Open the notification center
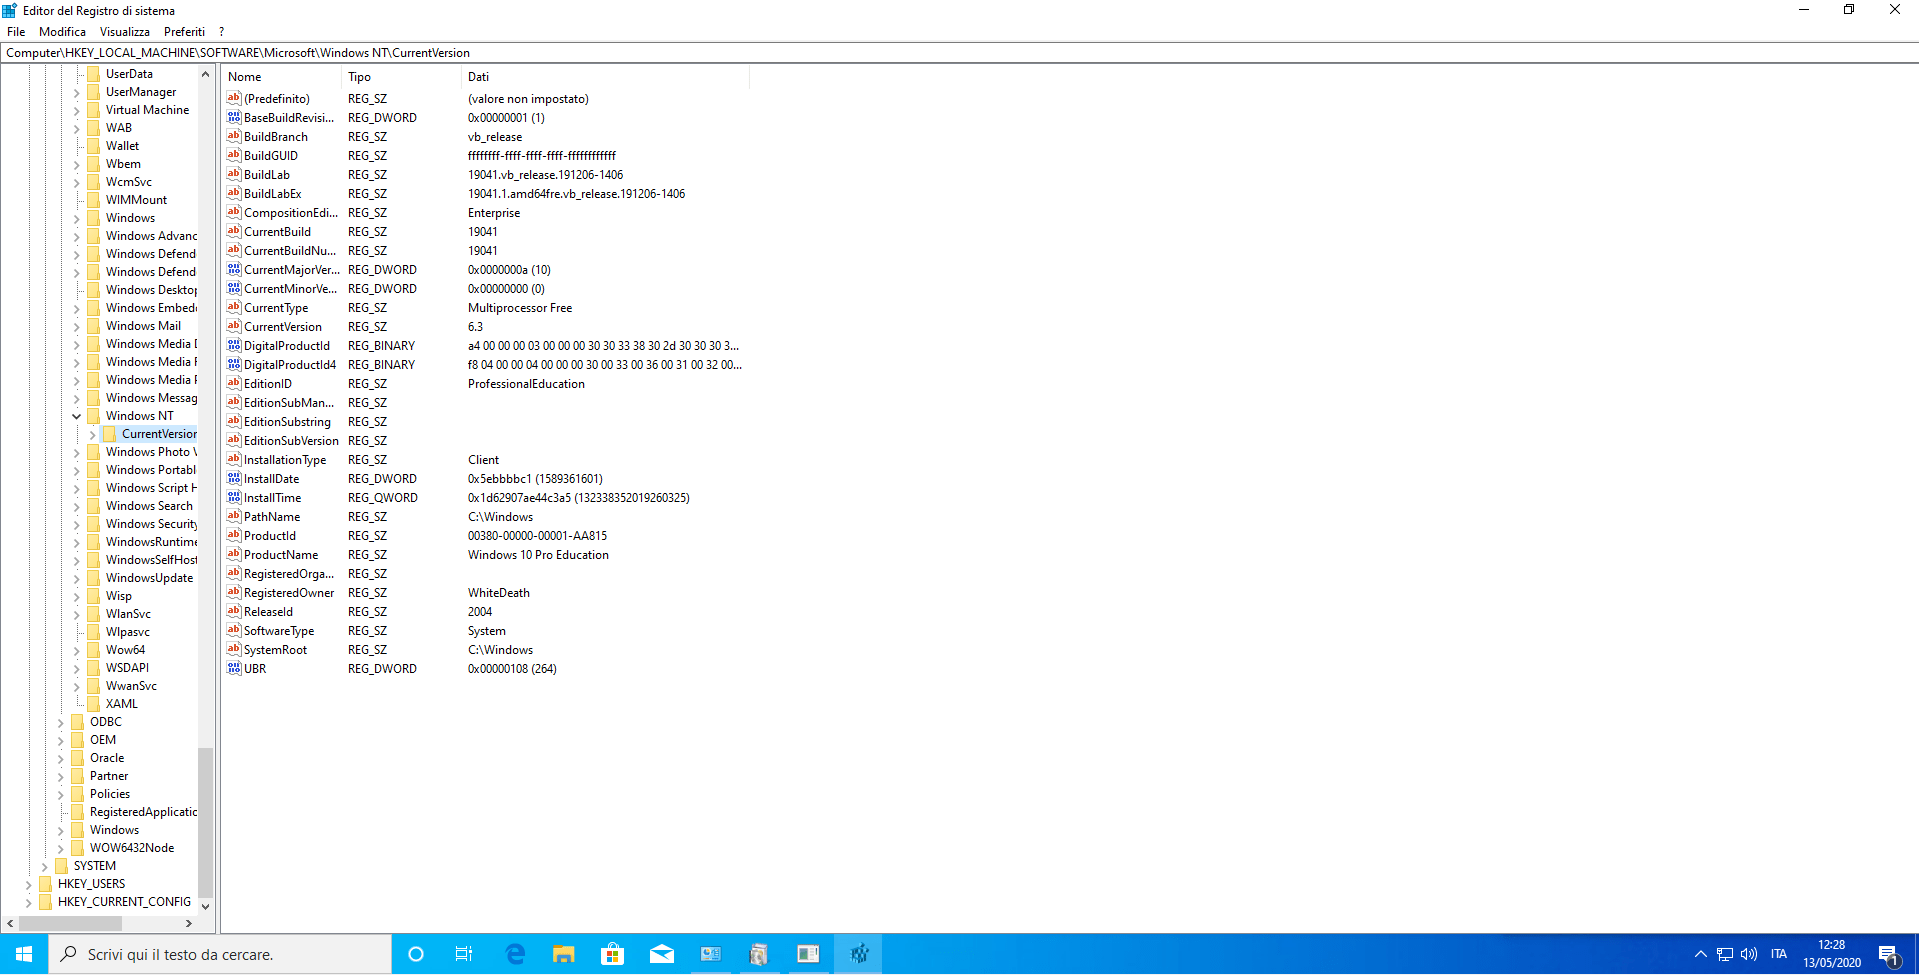 point(1888,955)
